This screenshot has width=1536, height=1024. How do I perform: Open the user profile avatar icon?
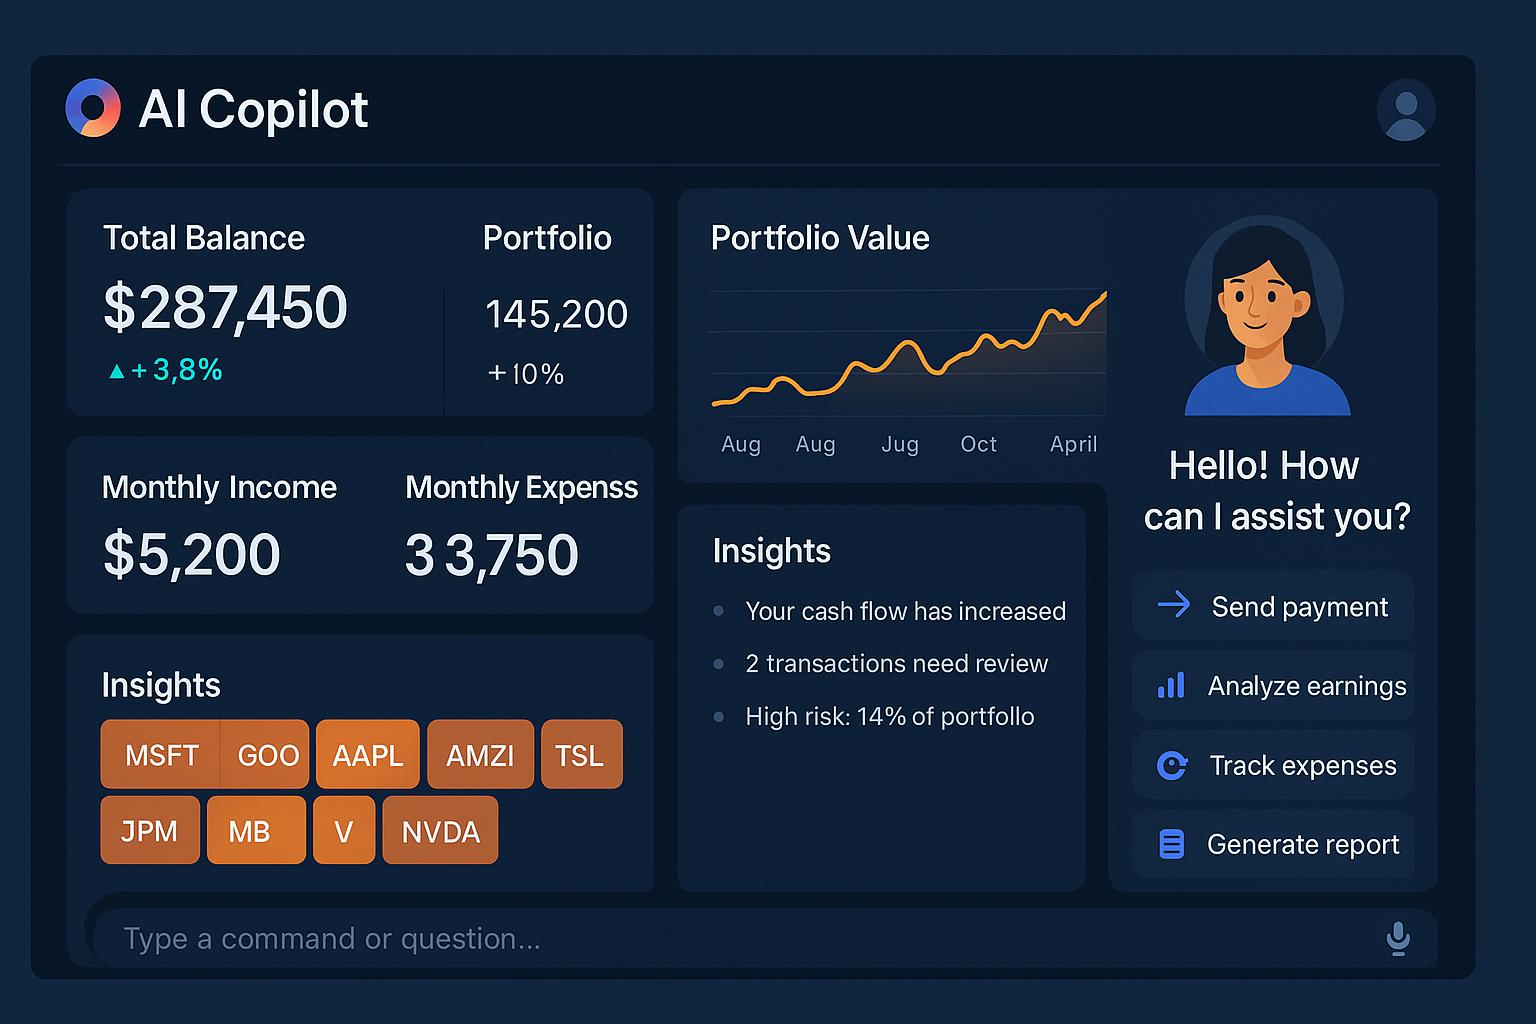[1406, 109]
